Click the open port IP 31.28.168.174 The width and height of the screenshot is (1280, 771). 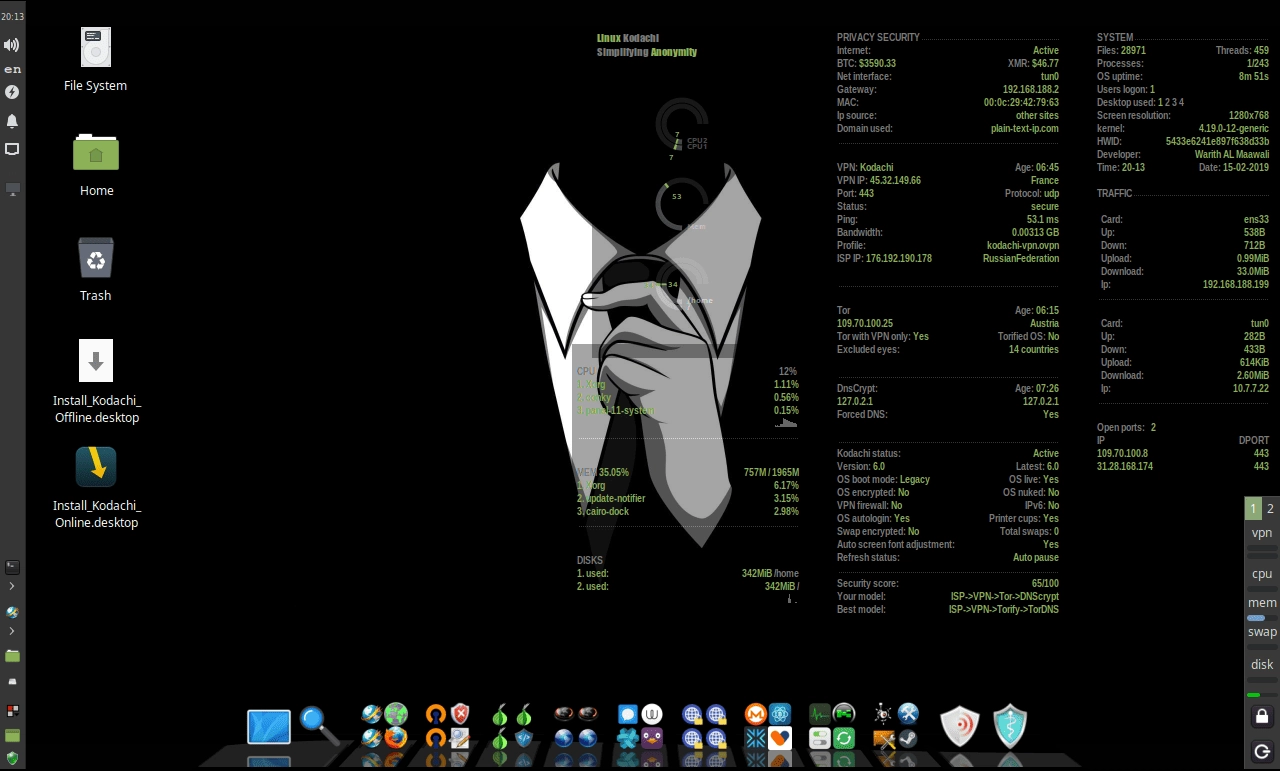[1125, 466]
